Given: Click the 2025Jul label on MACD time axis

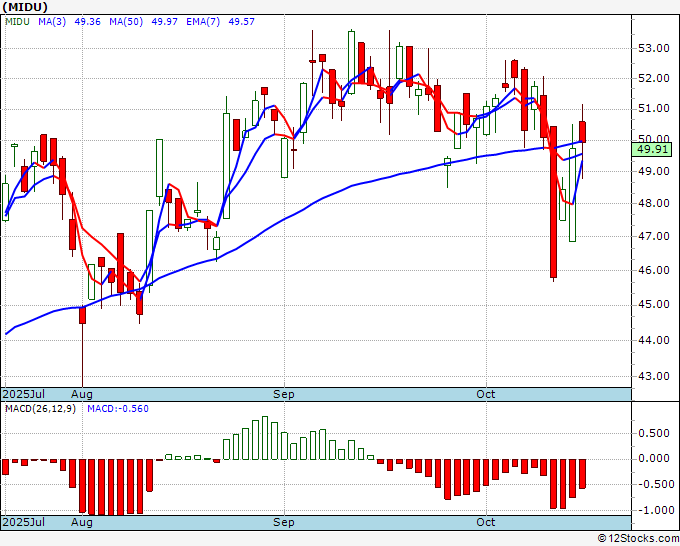Looking at the screenshot, I should click(24, 522).
